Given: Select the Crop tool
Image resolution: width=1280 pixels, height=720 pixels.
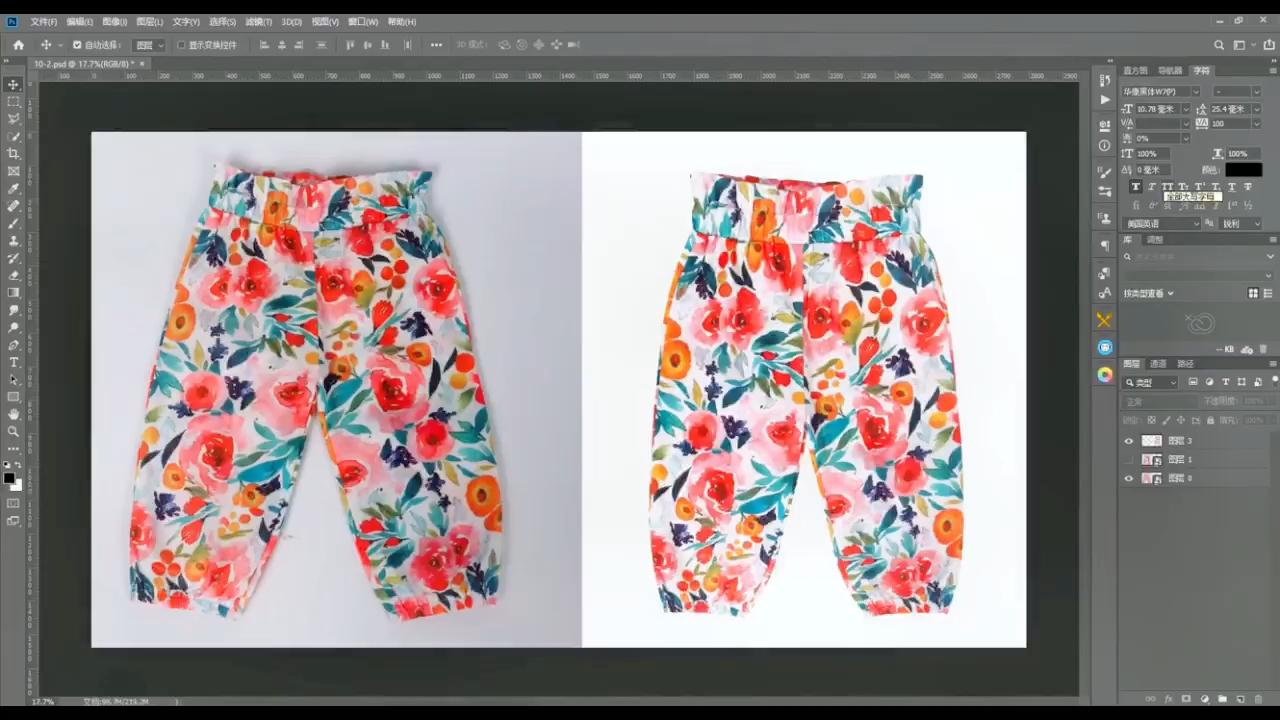Looking at the screenshot, I should 13,153.
